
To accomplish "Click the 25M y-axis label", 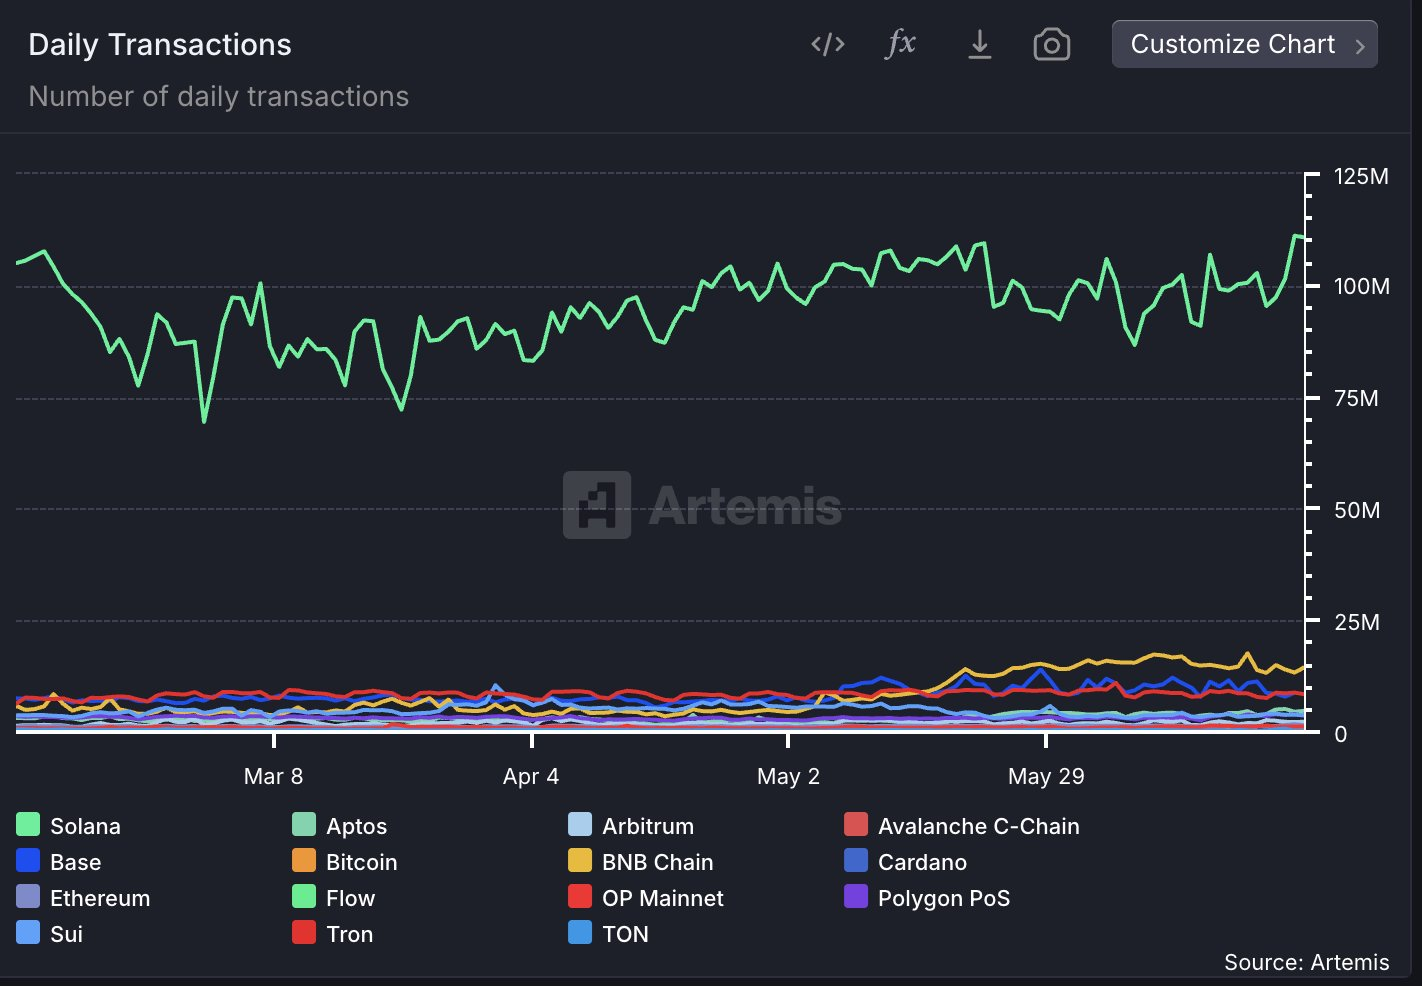I will [1357, 622].
